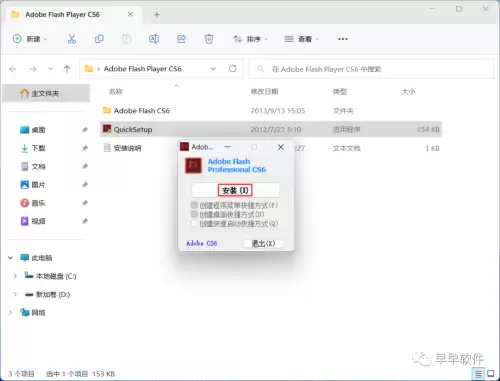Select Network (网络) in sidebar

point(33,313)
